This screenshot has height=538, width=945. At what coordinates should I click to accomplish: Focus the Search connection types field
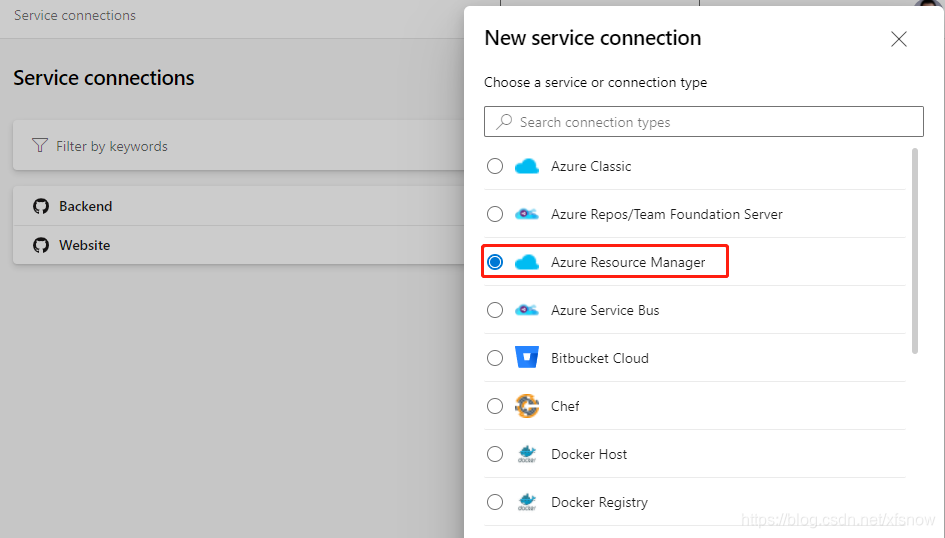(703, 122)
